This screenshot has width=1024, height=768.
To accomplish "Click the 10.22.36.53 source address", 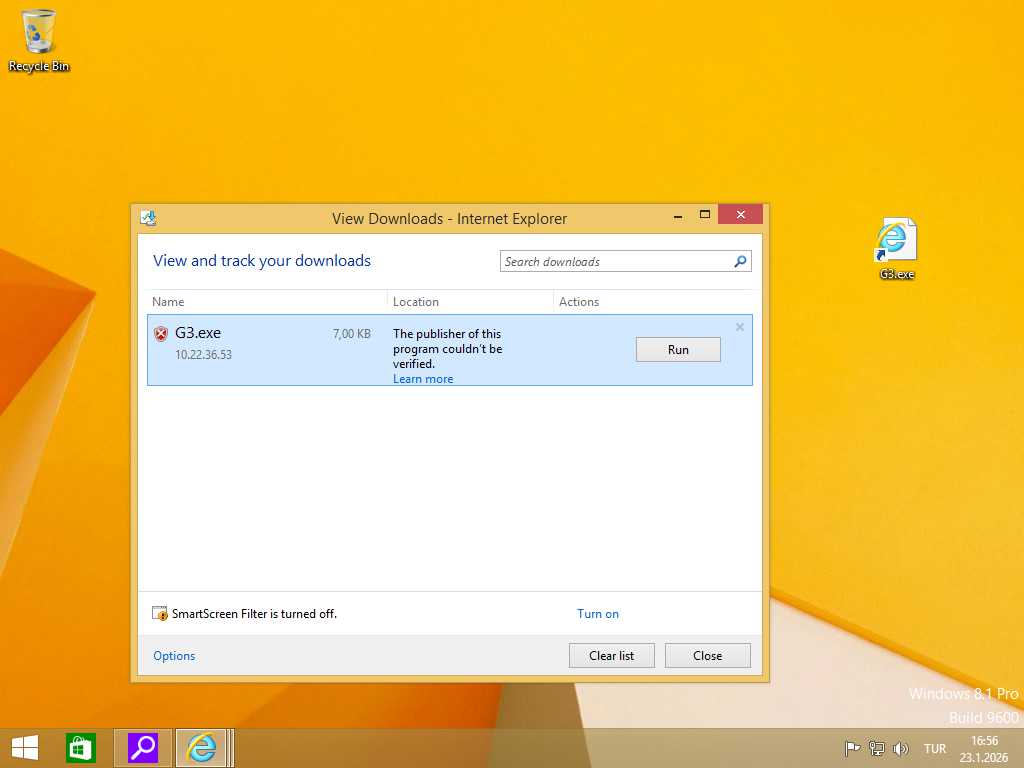I will click(x=203, y=355).
